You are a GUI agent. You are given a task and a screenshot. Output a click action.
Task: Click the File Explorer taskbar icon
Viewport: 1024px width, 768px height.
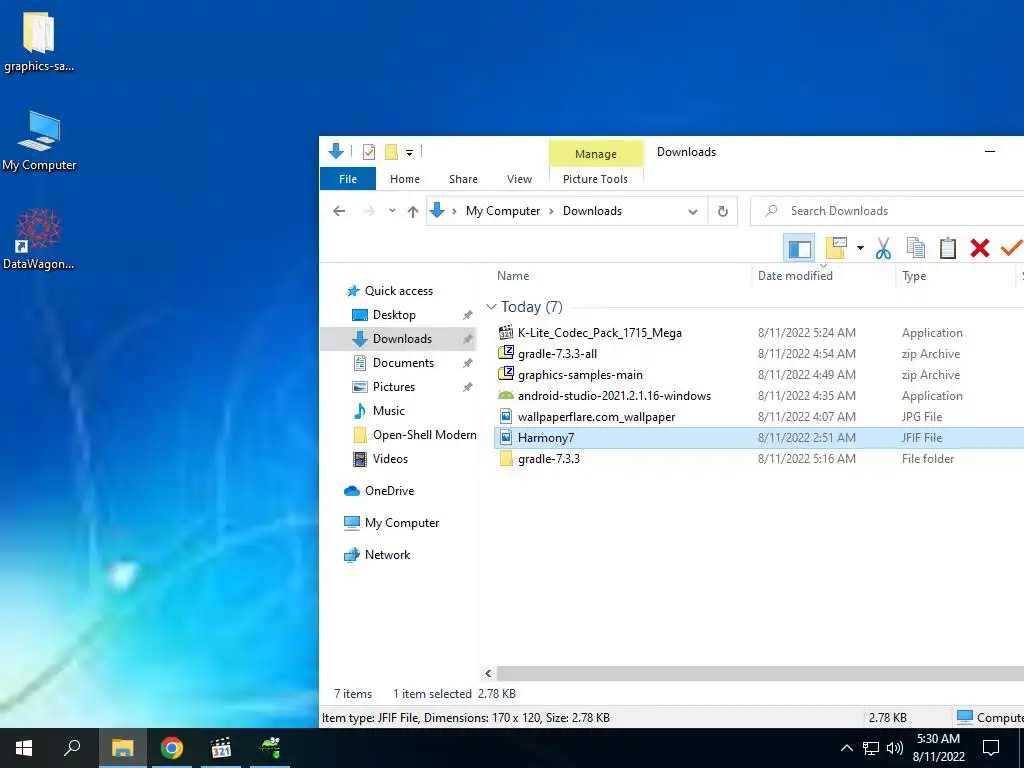[x=122, y=748]
